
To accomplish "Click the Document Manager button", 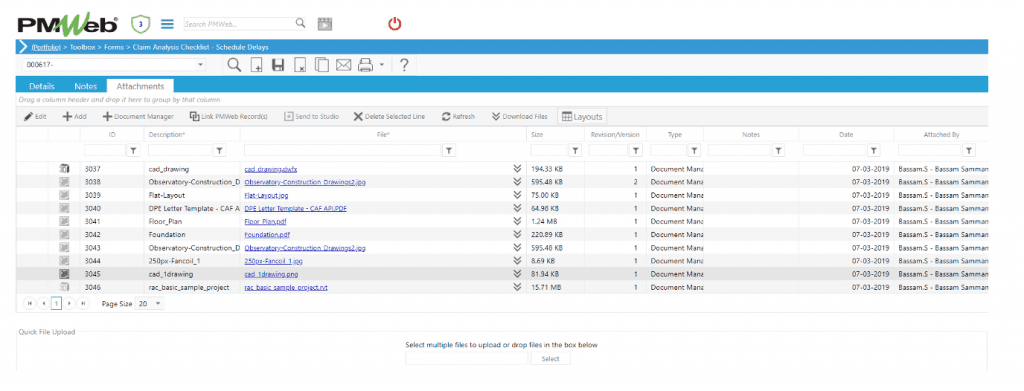I will [138, 116].
